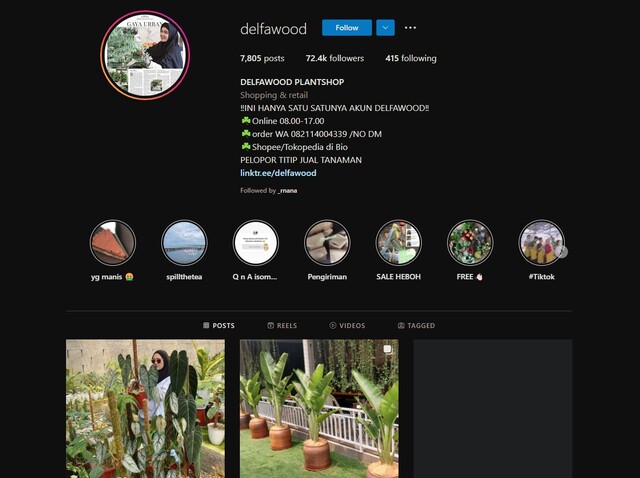Expand the suggested accounts dropdown arrow
The image size is (640, 478).
pyautogui.click(x=385, y=28)
